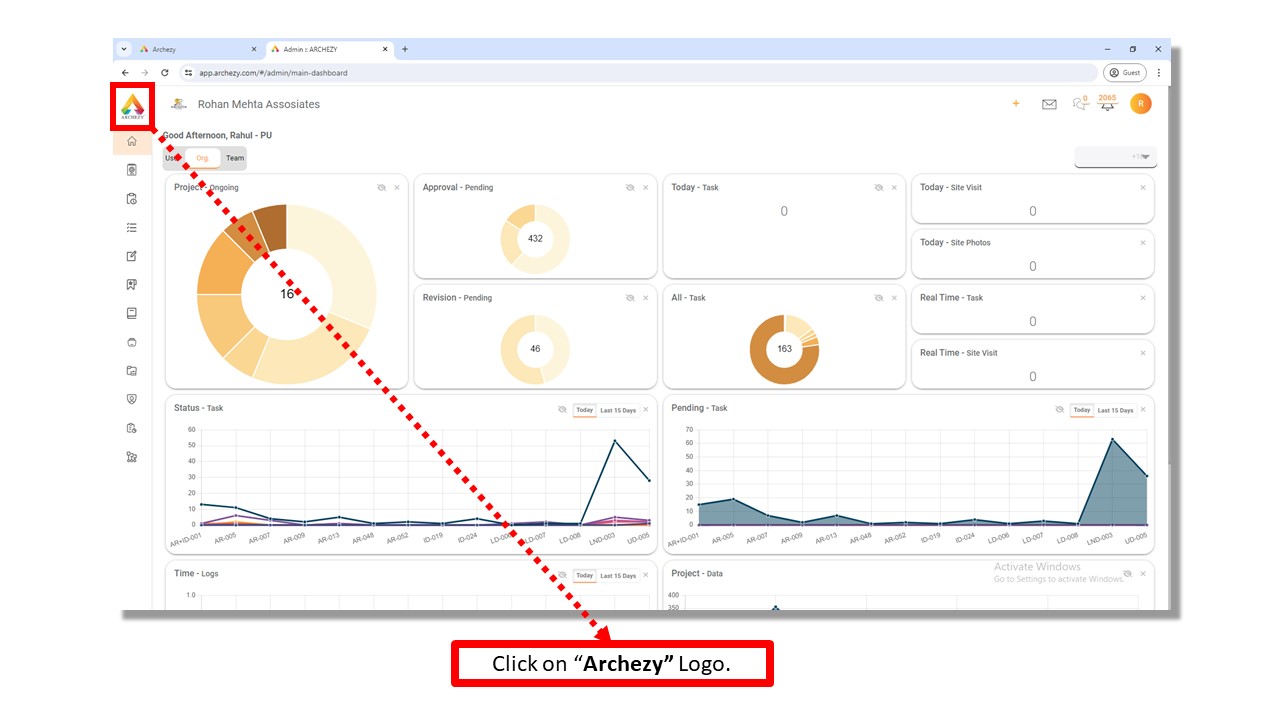Click the LND-003 peak point in Status chart
Screen dimensions: 1280x720
615,441
